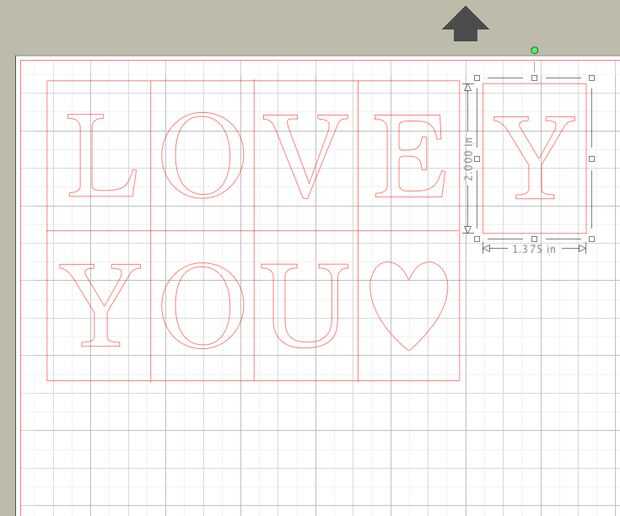The width and height of the screenshot is (620, 516).
Task: Click bottom-right resize handle of selected Y tile
Action: [592, 239]
